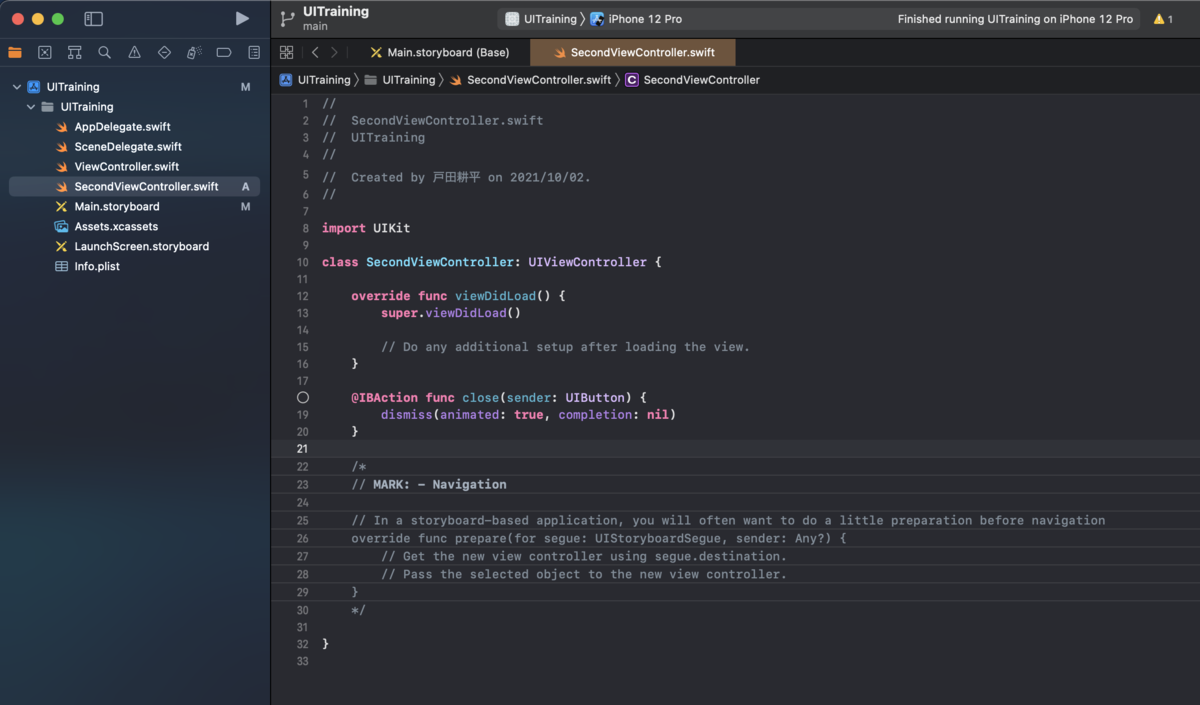The height and width of the screenshot is (705, 1200).
Task: Click the M status badge beside Main.storyboard
Action: [245, 207]
